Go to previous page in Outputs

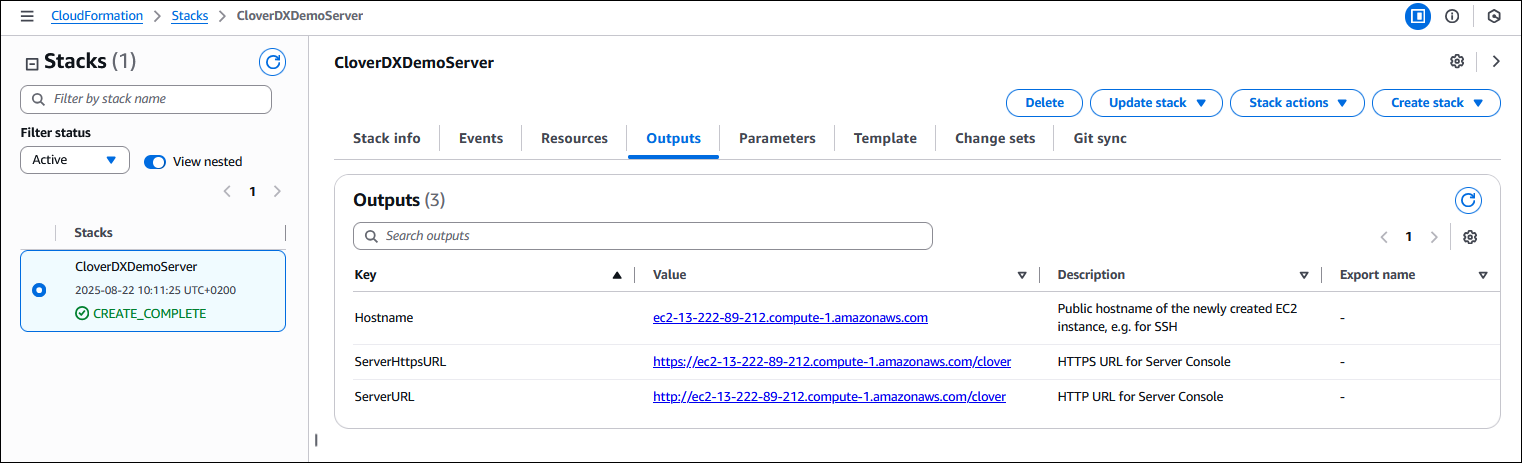point(1384,237)
